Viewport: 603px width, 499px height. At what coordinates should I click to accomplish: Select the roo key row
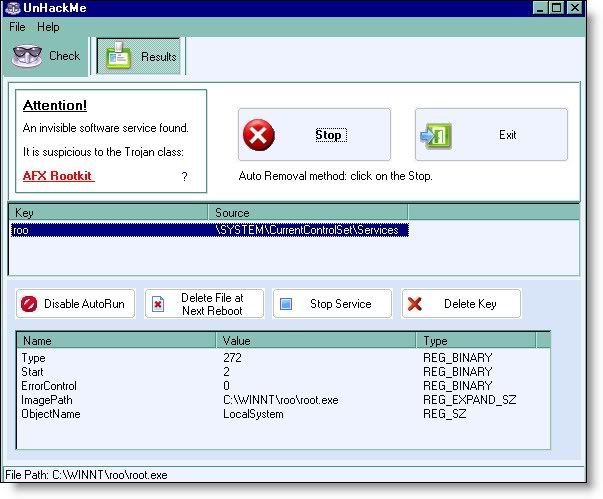click(210, 230)
